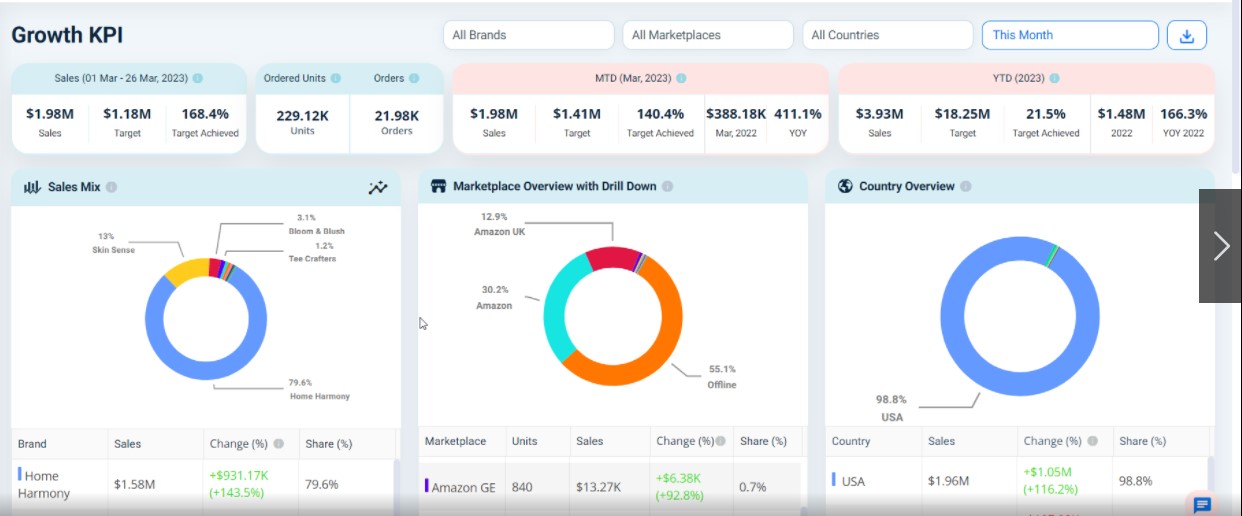Sort country table by Share (%) column
1242x516 pixels.
(1142, 441)
